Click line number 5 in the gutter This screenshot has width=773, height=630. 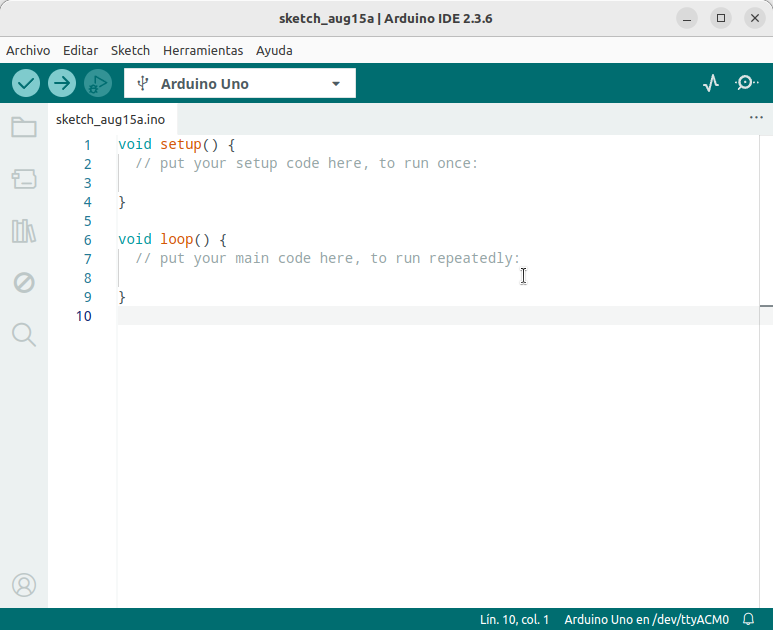tap(88, 221)
